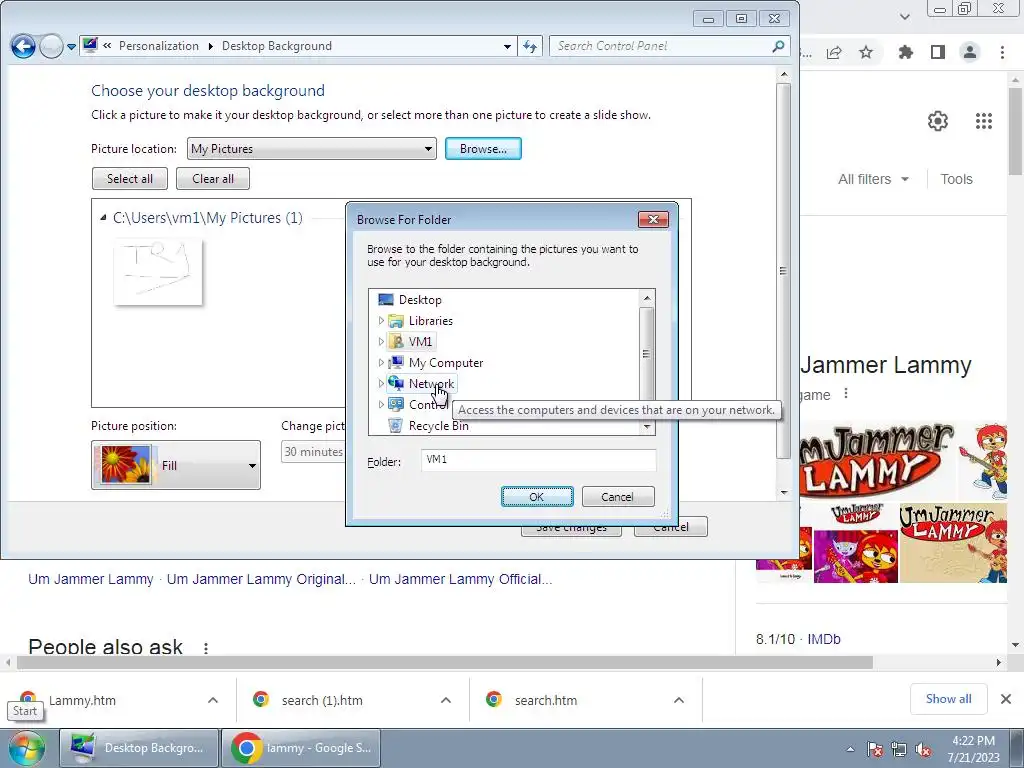The height and width of the screenshot is (768, 1024).
Task: Open the Um Jammer Lammy Official link
Action: (x=460, y=579)
